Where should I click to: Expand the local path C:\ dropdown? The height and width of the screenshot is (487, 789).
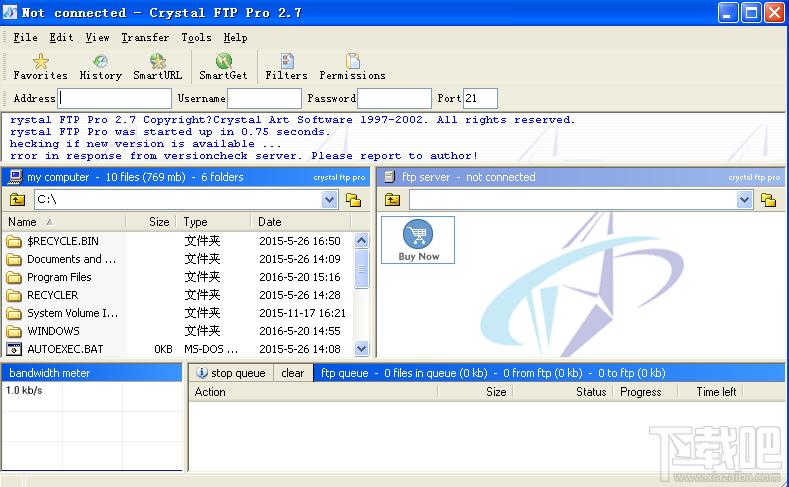[x=330, y=200]
